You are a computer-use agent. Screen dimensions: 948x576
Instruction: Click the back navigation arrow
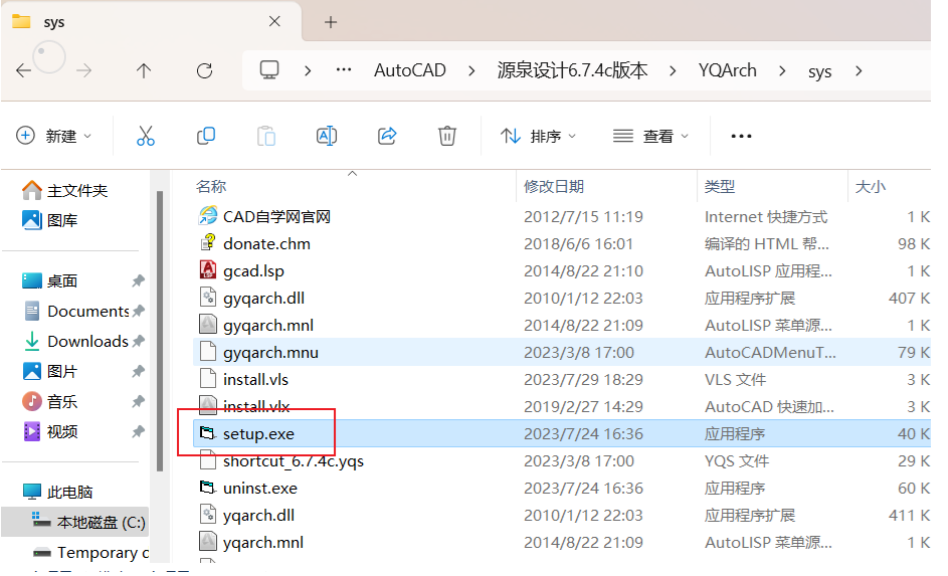[x=21, y=70]
